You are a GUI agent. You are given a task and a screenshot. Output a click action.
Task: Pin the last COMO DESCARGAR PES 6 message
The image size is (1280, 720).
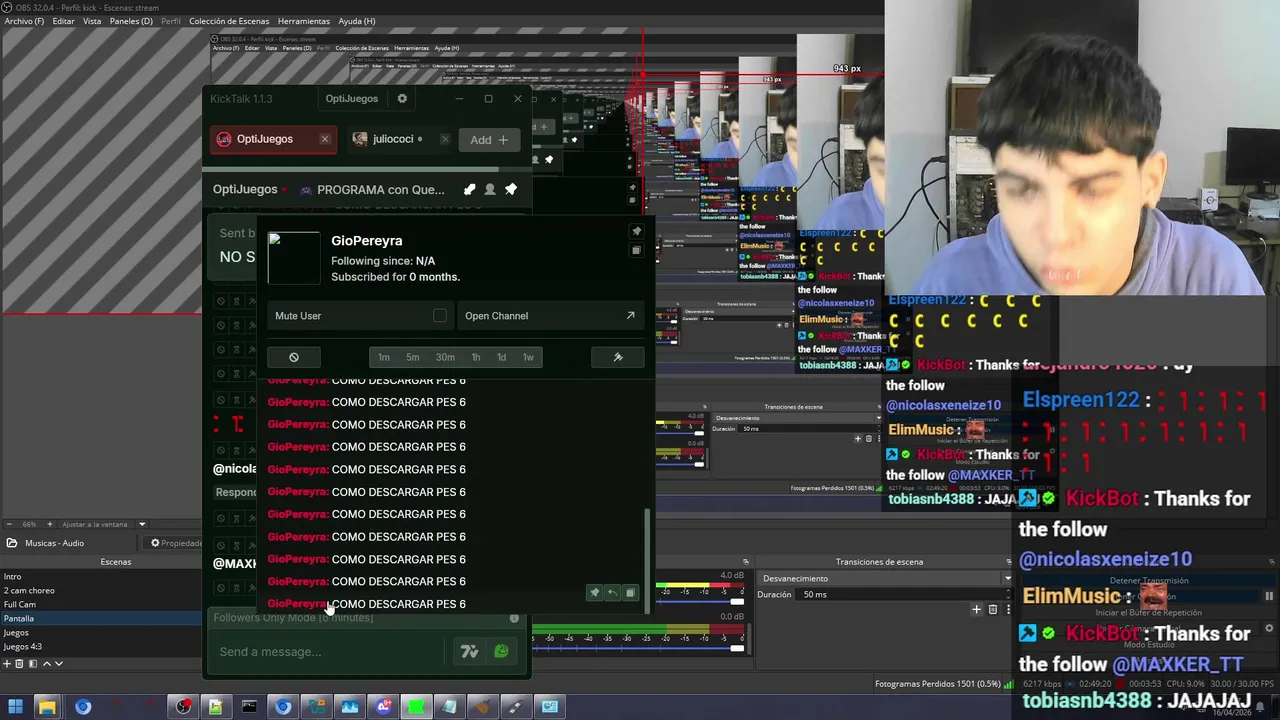[x=594, y=593]
